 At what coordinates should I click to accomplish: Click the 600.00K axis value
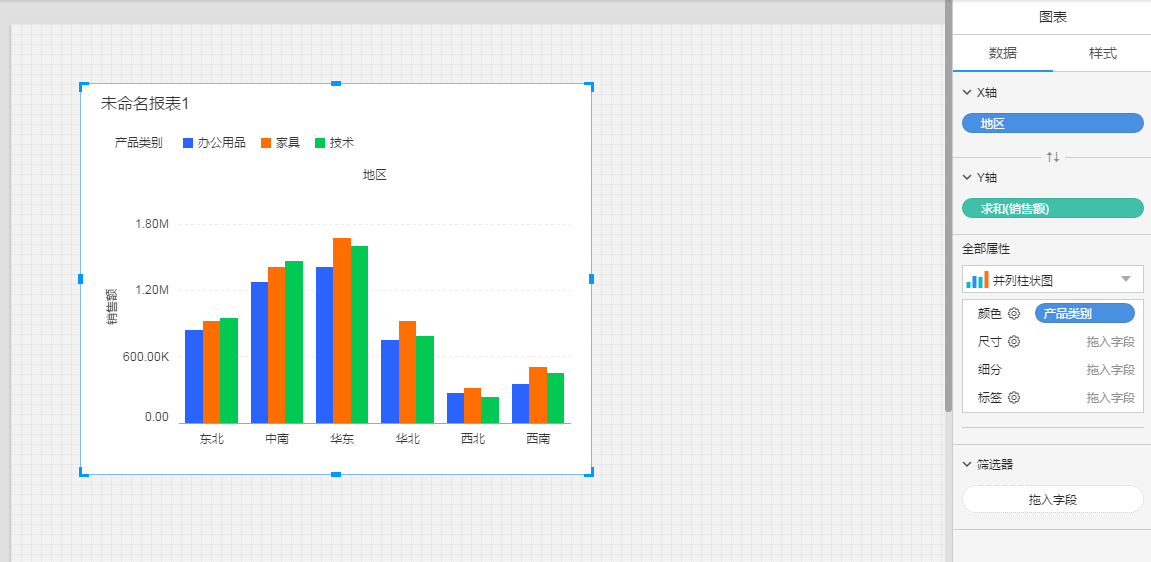[146, 357]
